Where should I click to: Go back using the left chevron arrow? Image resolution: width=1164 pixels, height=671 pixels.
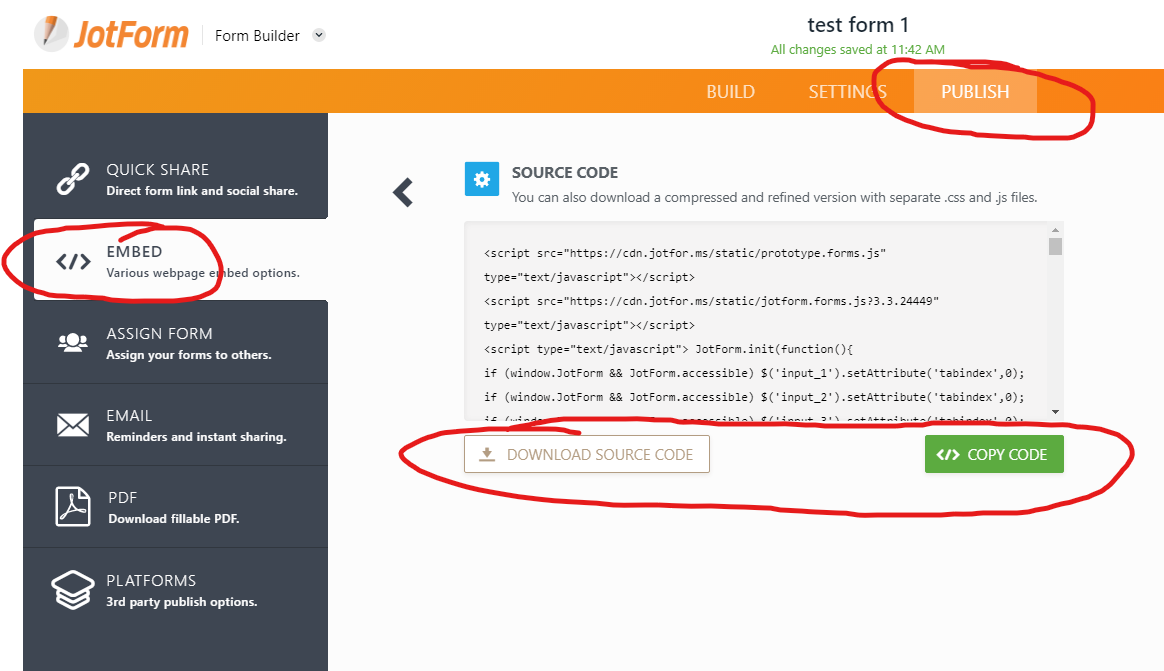tap(403, 192)
